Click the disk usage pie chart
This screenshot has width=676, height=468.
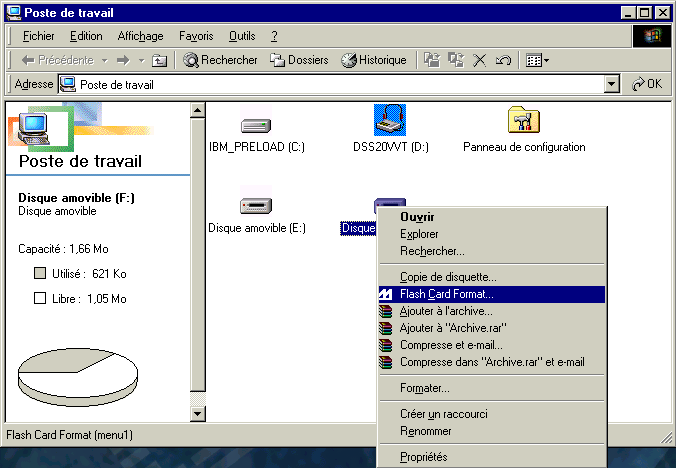tap(78, 378)
